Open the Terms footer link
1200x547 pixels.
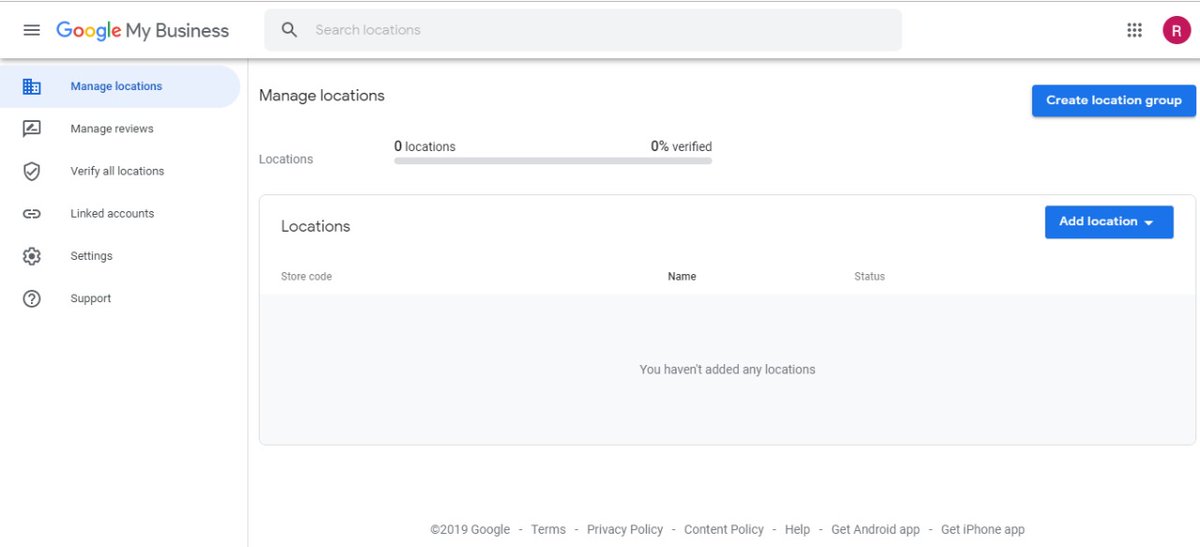tap(548, 530)
